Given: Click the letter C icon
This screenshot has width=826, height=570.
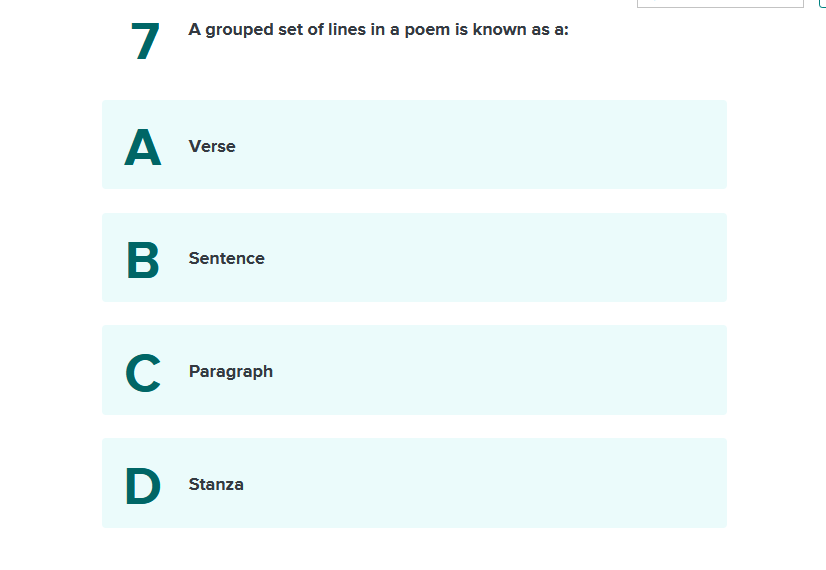Looking at the screenshot, I should click(x=143, y=372).
